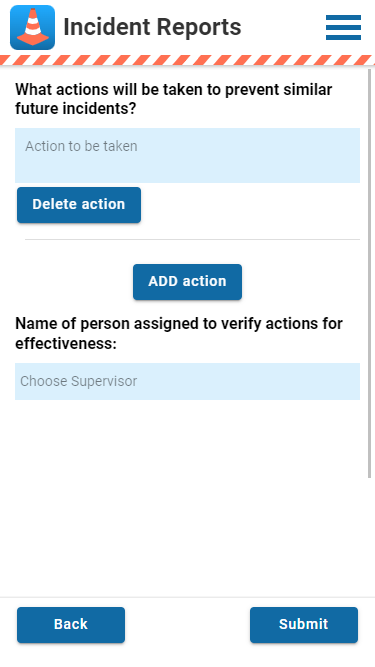Click the empty second line of action textarea
The image size is (375, 667).
click(x=188, y=168)
